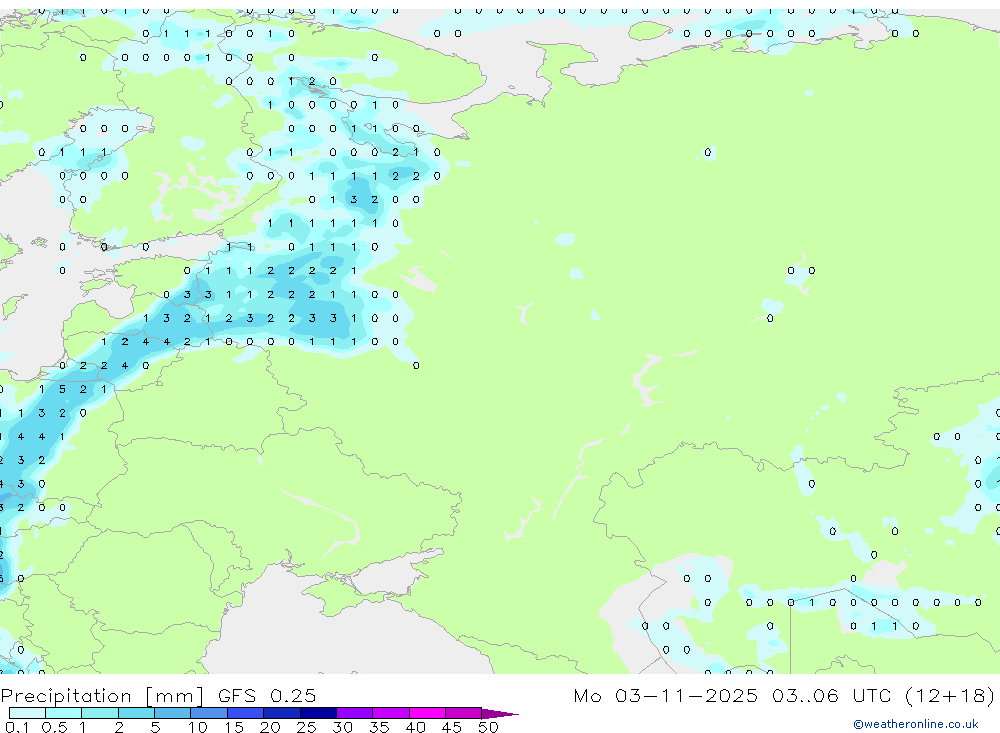Click value 5 in the '1 5 2 1' row
This screenshot has height=733, width=1000.
(62, 389)
